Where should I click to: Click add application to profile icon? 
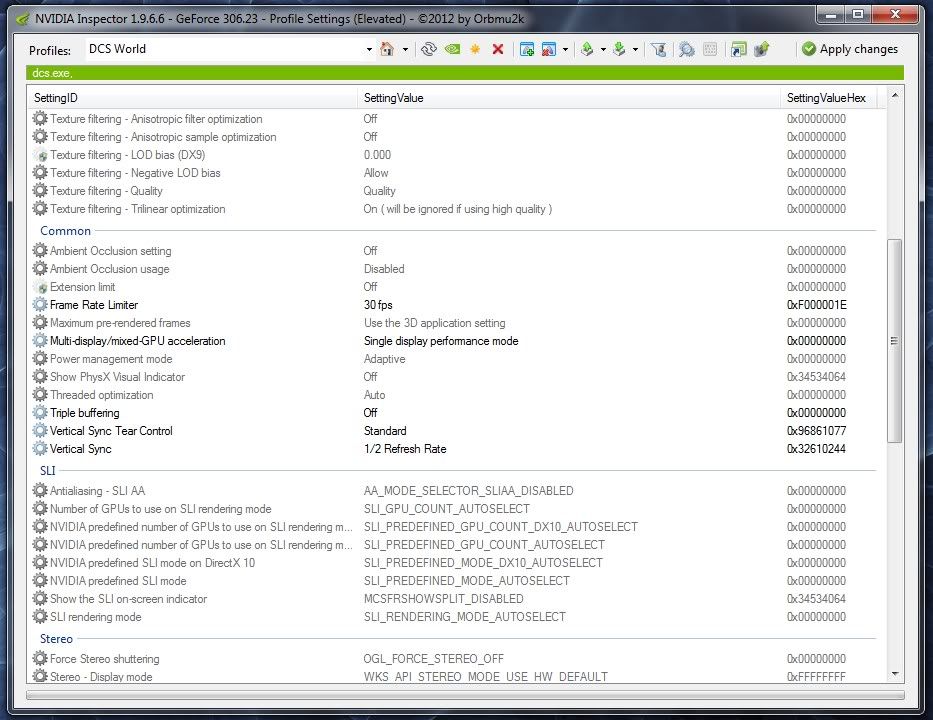[x=527, y=49]
